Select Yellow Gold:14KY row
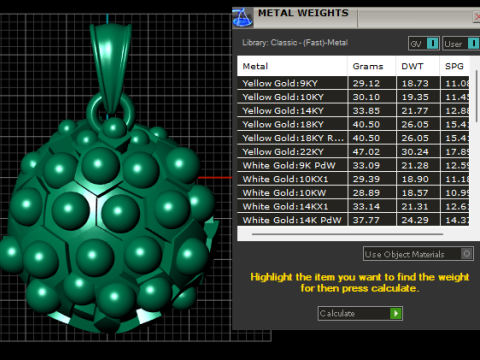This screenshot has width=480, height=360. point(353,110)
